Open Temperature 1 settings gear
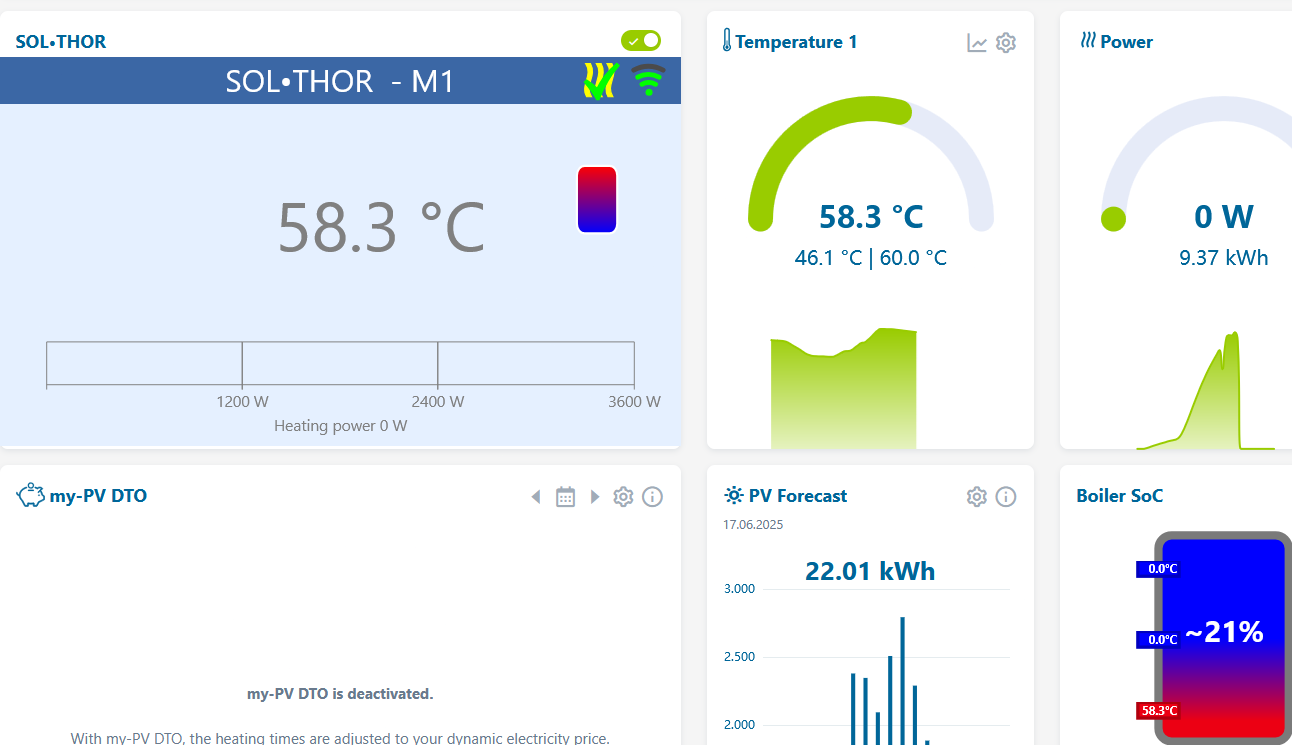The width and height of the screenshot is (1292, 745). coord(1006,43)
